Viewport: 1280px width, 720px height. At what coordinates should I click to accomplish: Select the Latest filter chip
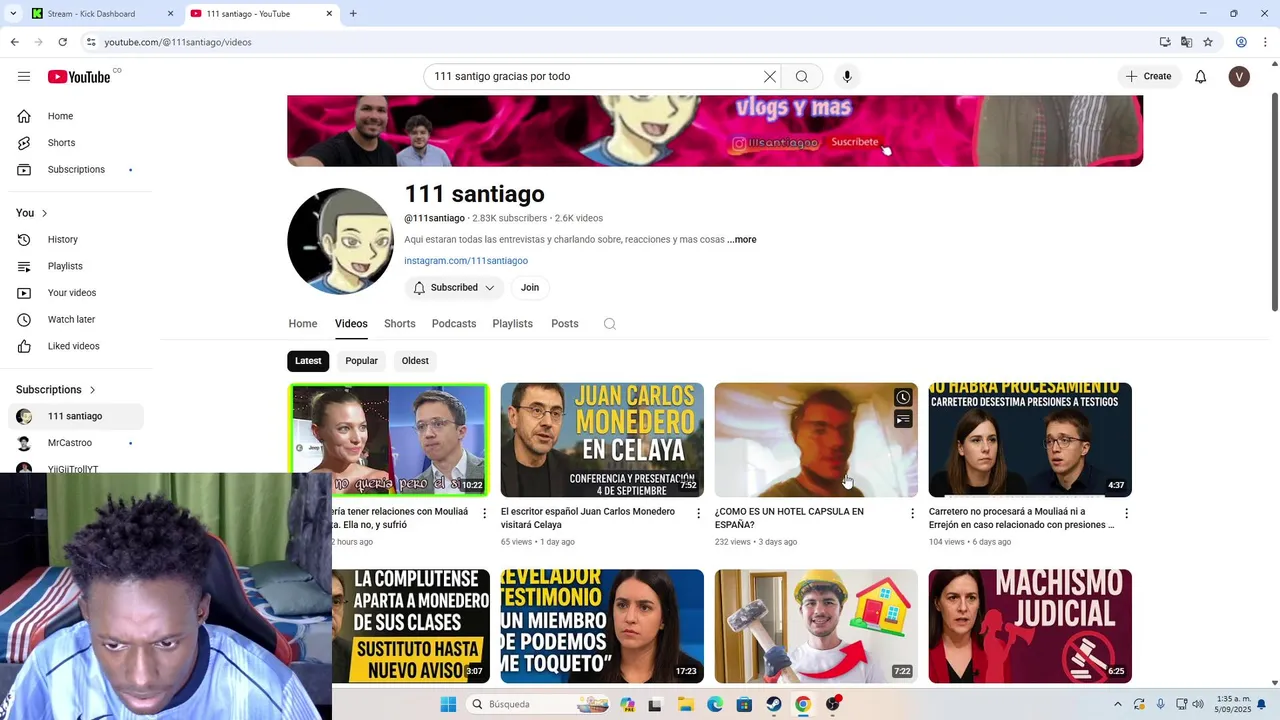point(308,361)
